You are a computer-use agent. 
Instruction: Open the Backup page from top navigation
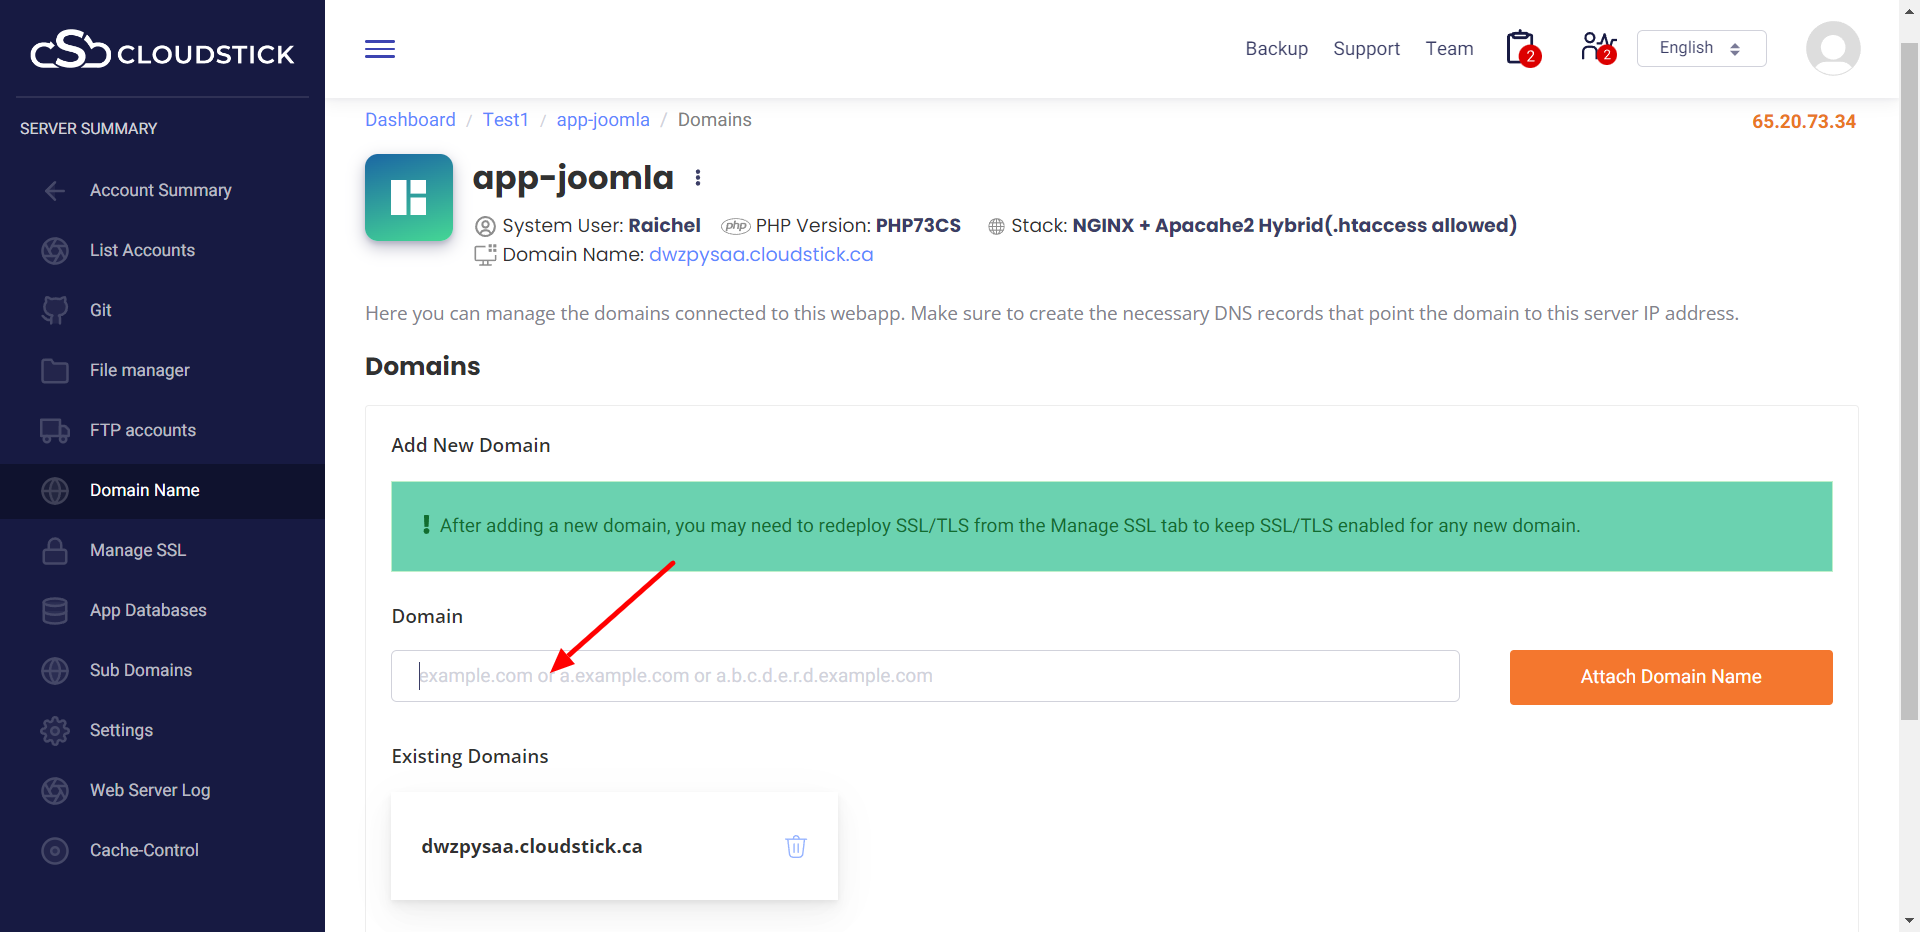click(1276, 49)
